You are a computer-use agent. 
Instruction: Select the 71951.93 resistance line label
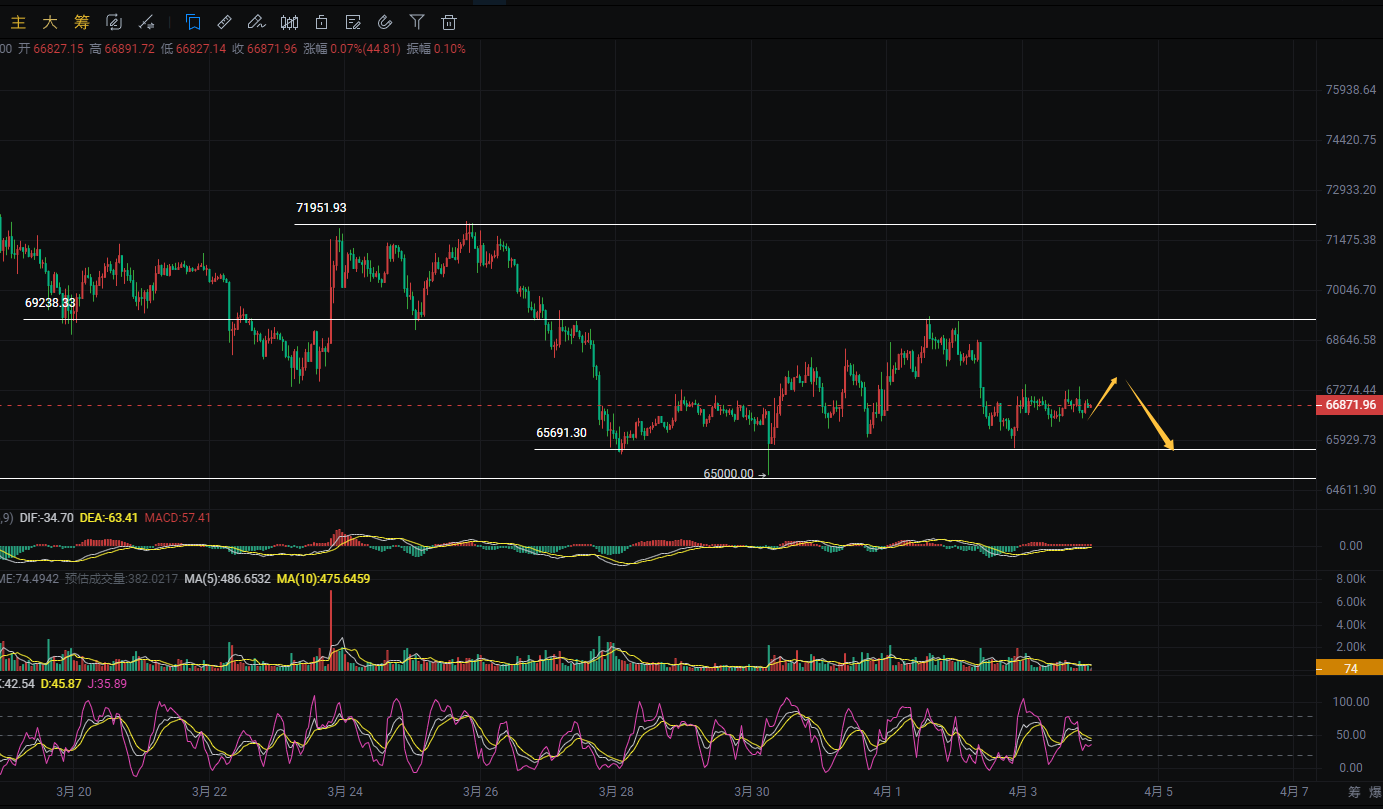(x=321, y=208)
